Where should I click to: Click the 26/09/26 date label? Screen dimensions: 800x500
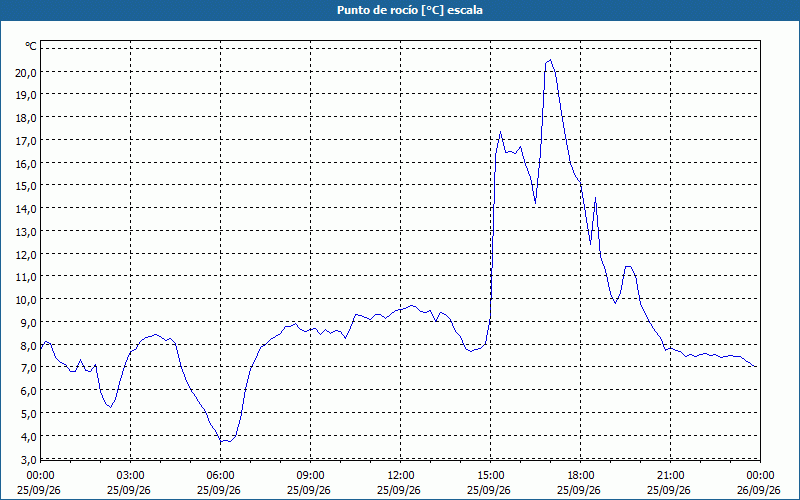coord(759,490)
